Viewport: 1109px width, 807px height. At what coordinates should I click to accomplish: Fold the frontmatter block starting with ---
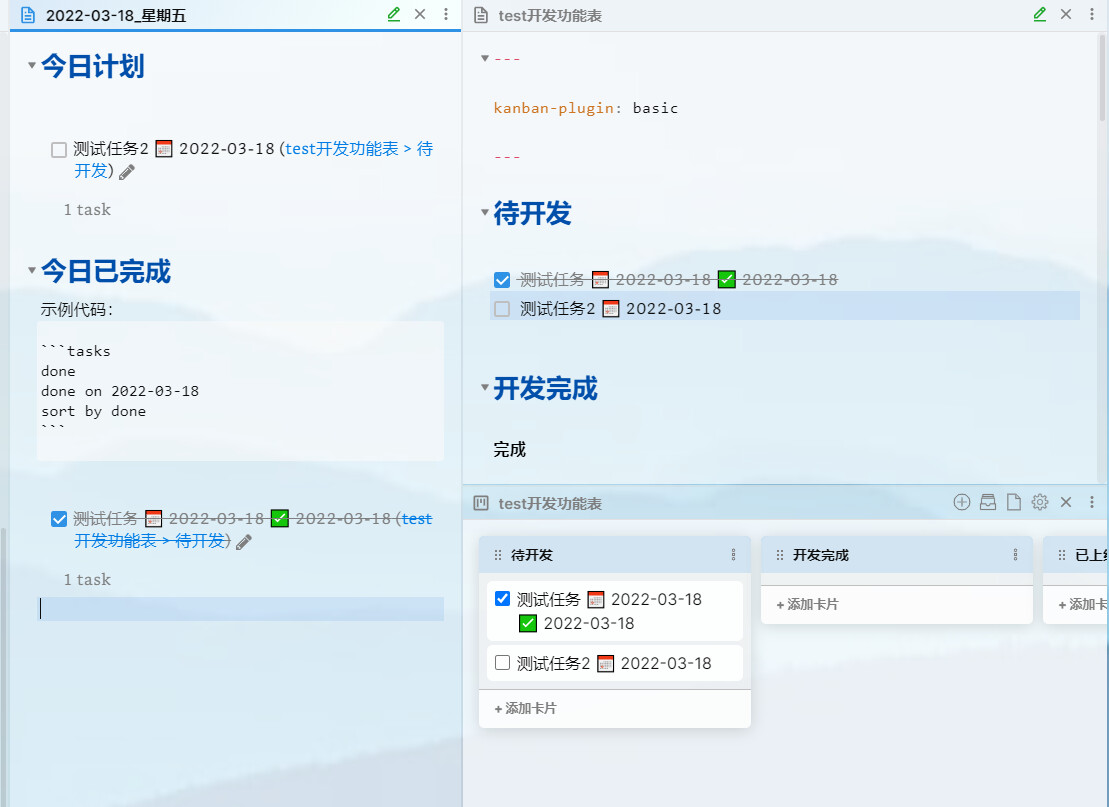point(484,58)
